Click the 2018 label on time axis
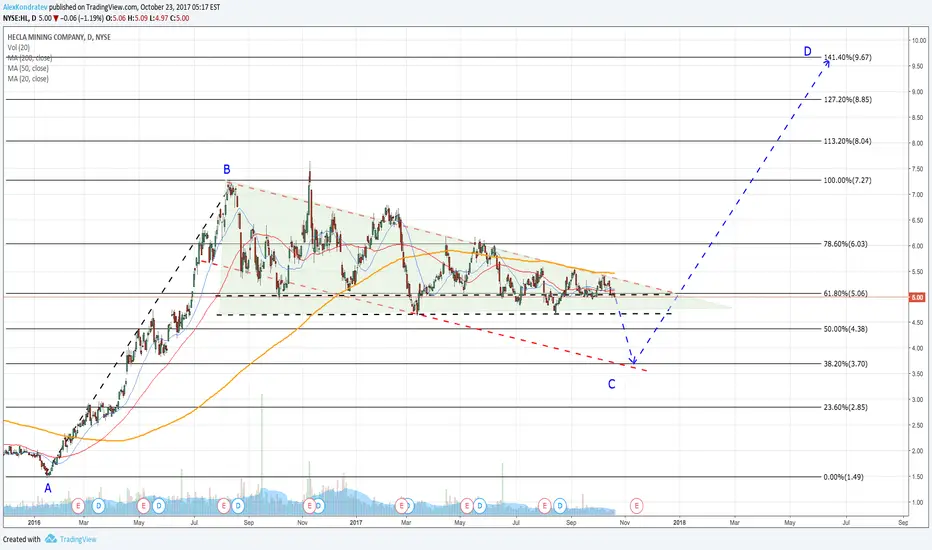The image size is (932, 550). pyautogui.click(x=679, y=523)
